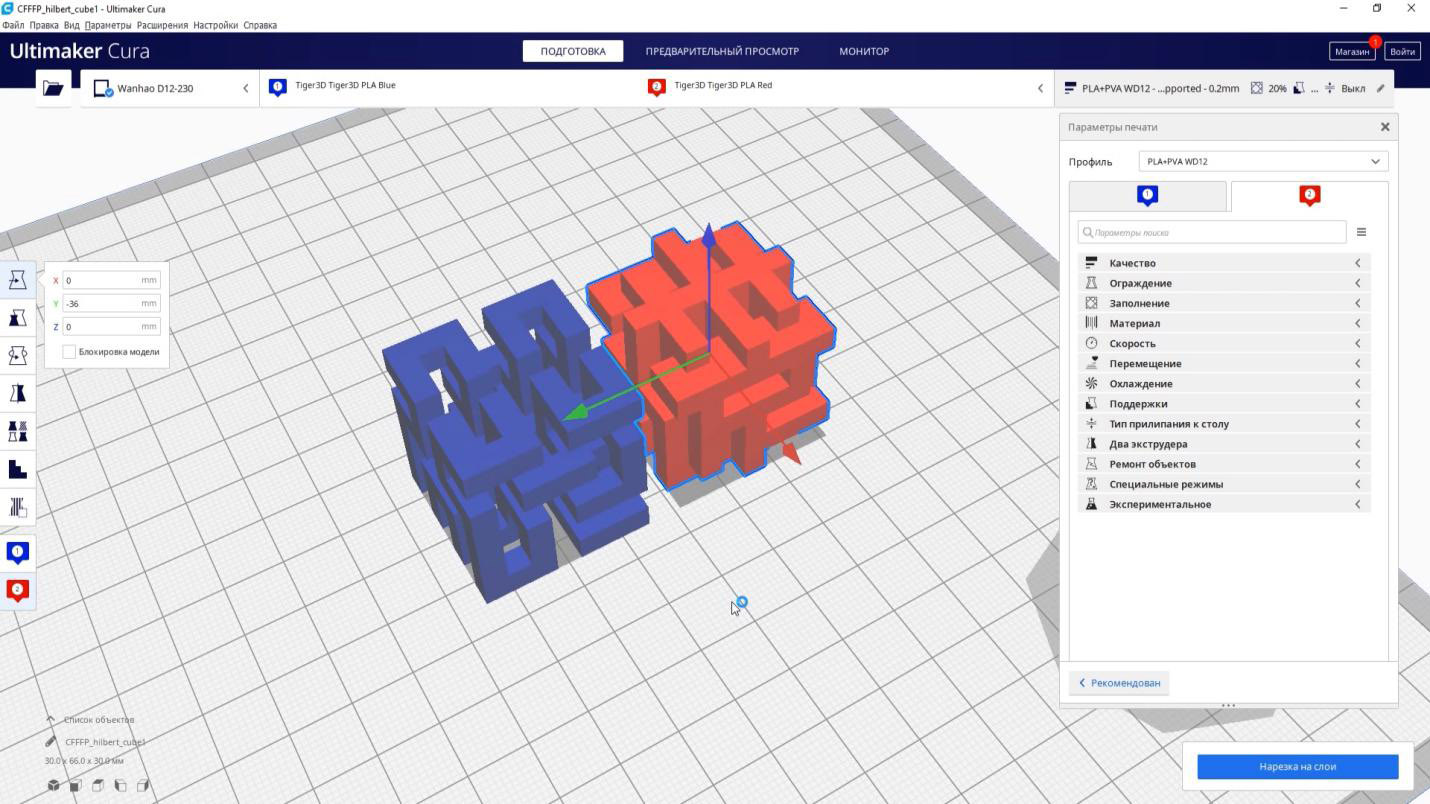Select the blue extruder 1 settings tab
Viewport: 1430px width, 804px height.
1147,196
